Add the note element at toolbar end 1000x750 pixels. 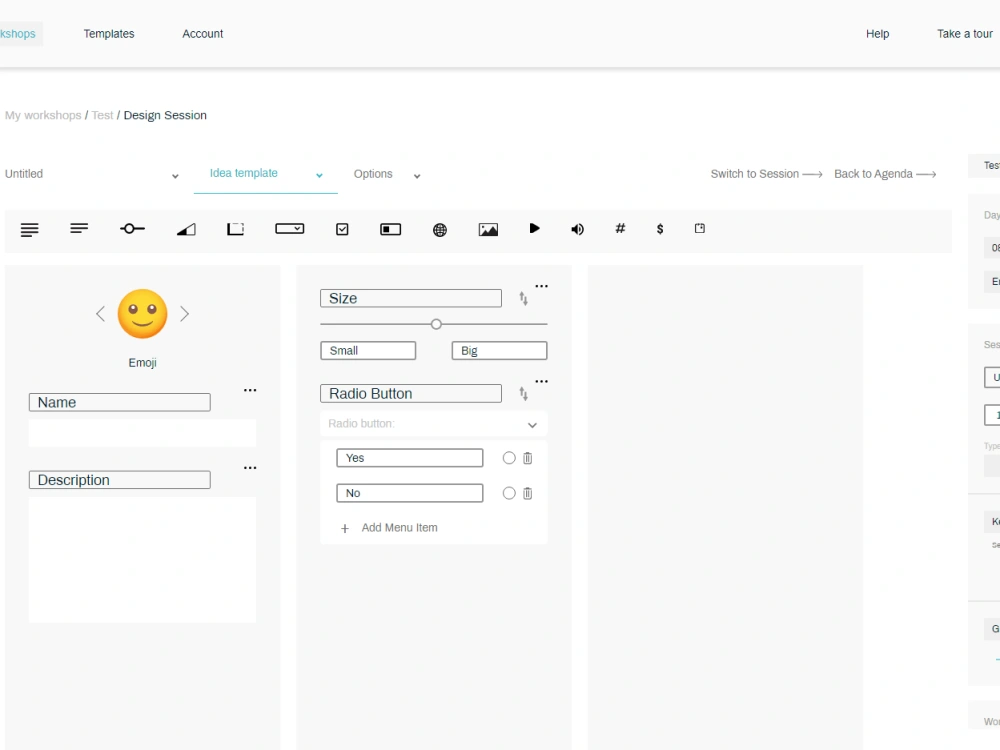pyautogui.click(x=700, y=228)
